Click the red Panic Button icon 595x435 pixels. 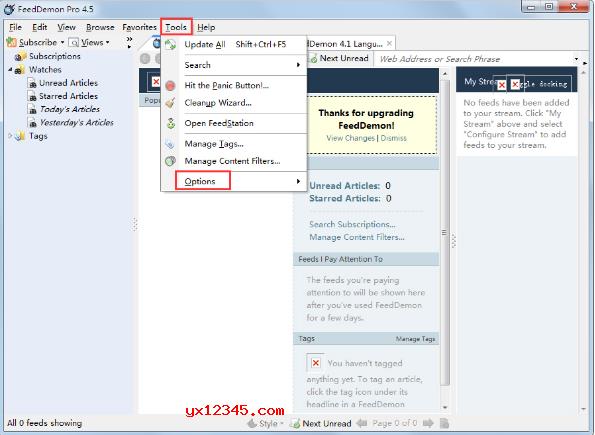[170, 85]
